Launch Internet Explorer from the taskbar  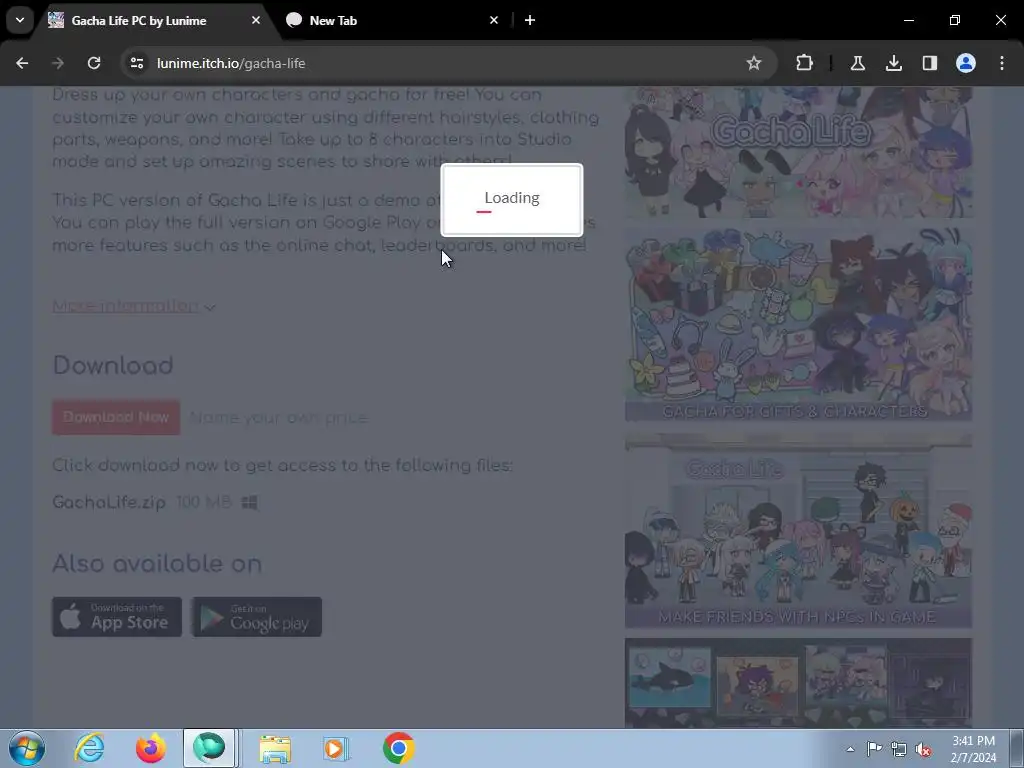[89, 748]
